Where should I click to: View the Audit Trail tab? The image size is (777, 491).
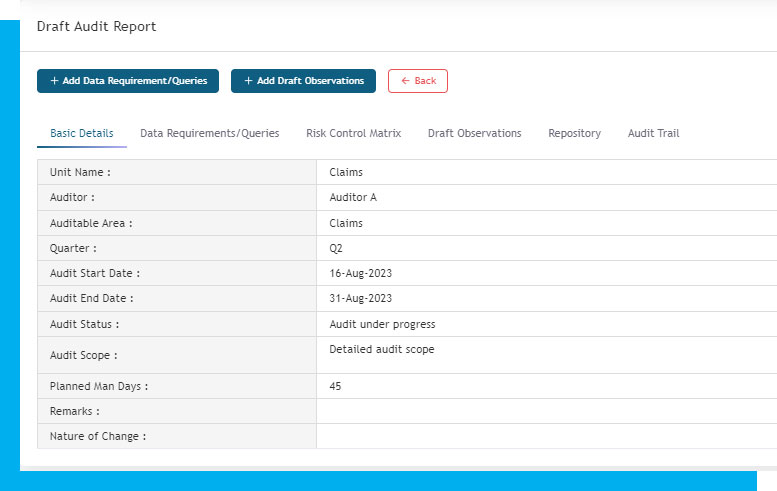tap(653, 133)
